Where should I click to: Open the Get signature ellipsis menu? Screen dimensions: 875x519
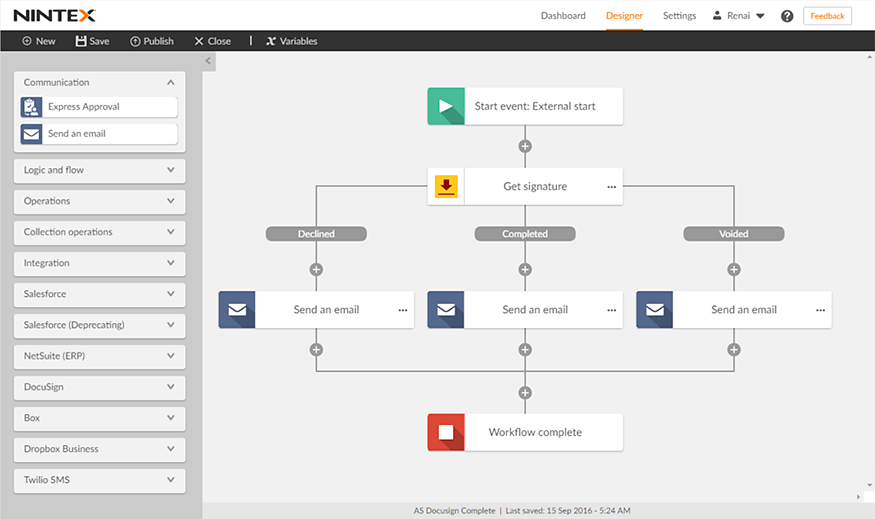point(611,187)
